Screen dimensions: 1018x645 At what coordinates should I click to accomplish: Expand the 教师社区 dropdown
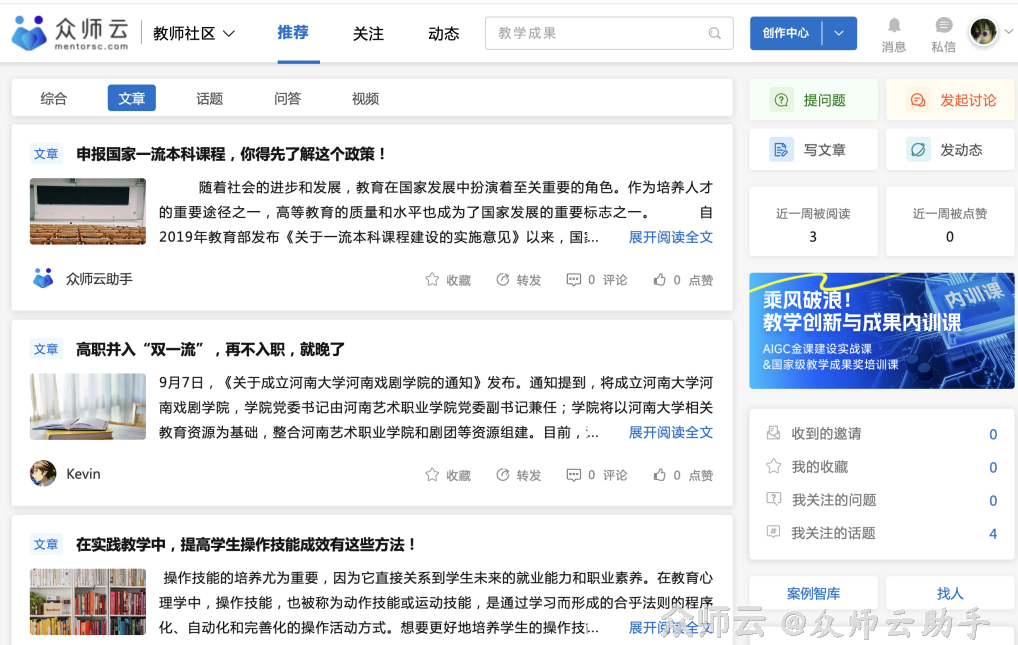[x=194, y=31]
